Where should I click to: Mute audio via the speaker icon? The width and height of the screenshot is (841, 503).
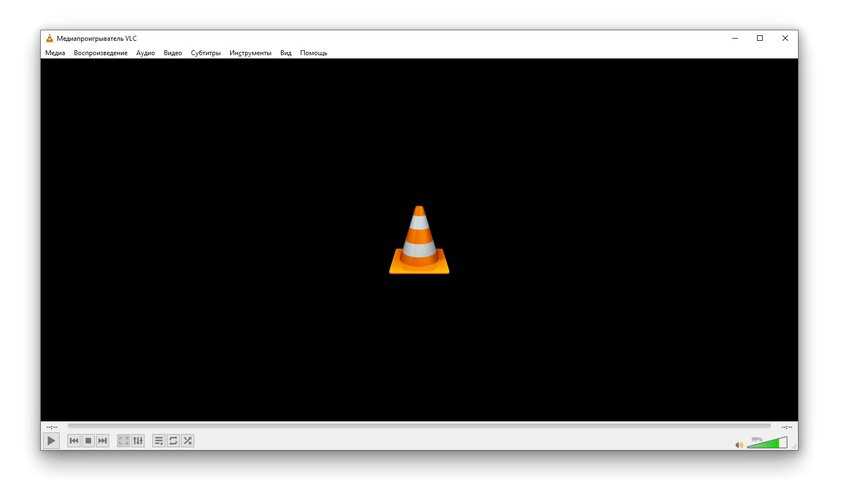coord(739,444)
